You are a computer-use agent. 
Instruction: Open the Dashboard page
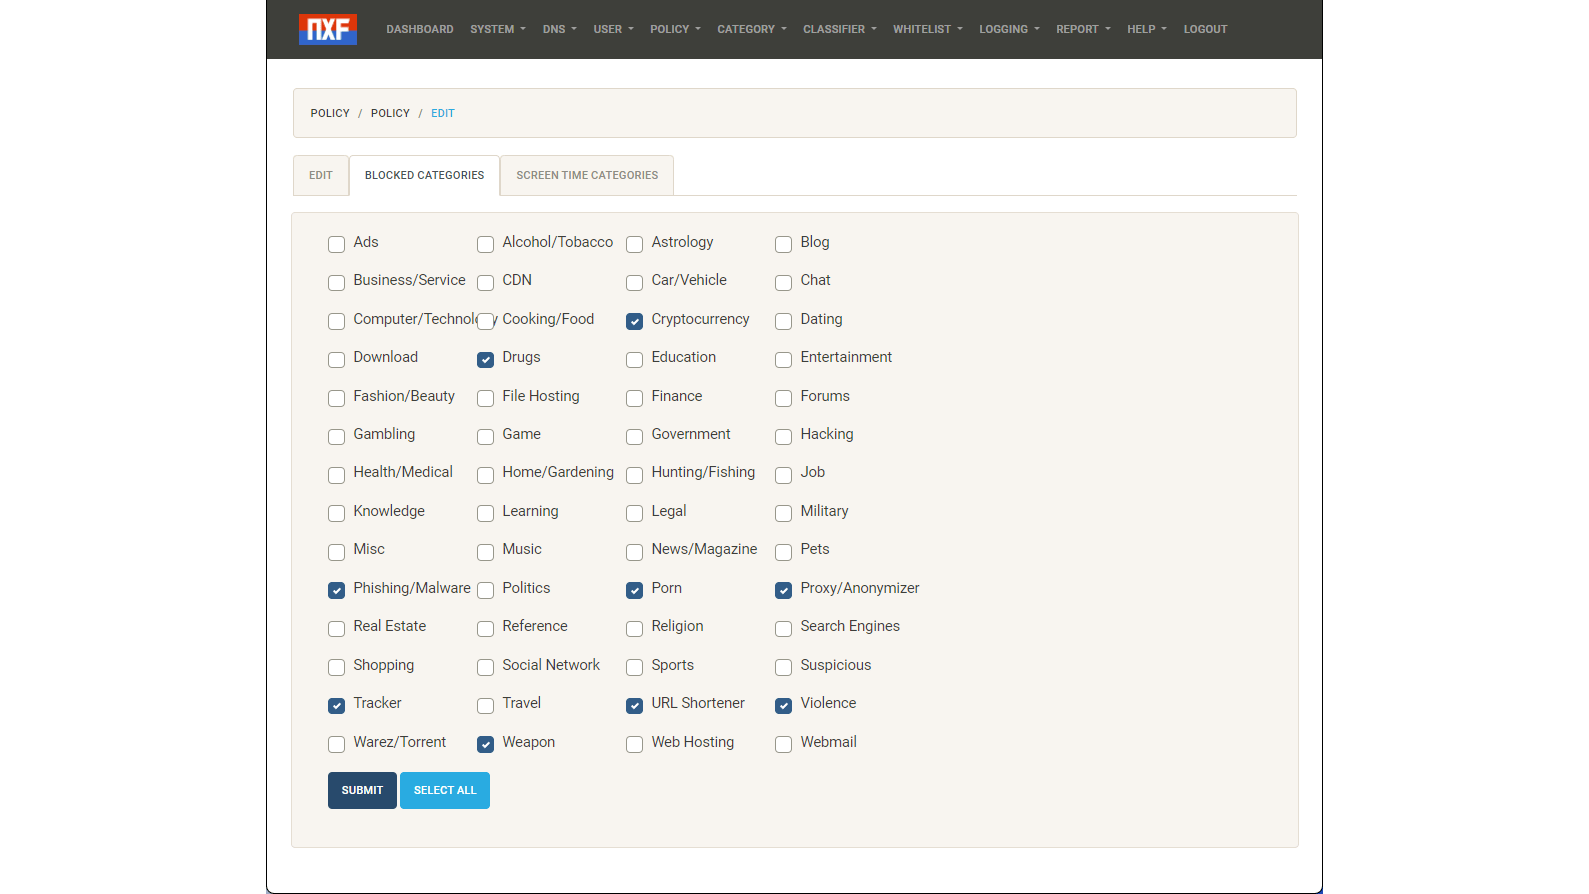pos(420,30)
